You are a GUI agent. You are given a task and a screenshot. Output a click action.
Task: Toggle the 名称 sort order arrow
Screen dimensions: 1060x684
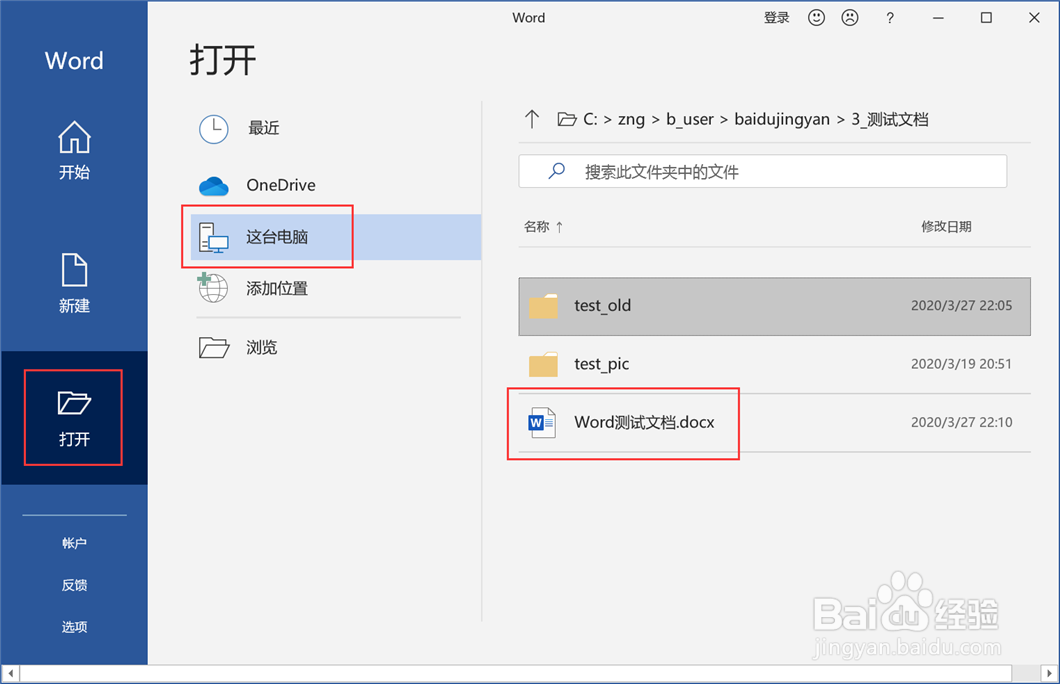pos(561,227)
